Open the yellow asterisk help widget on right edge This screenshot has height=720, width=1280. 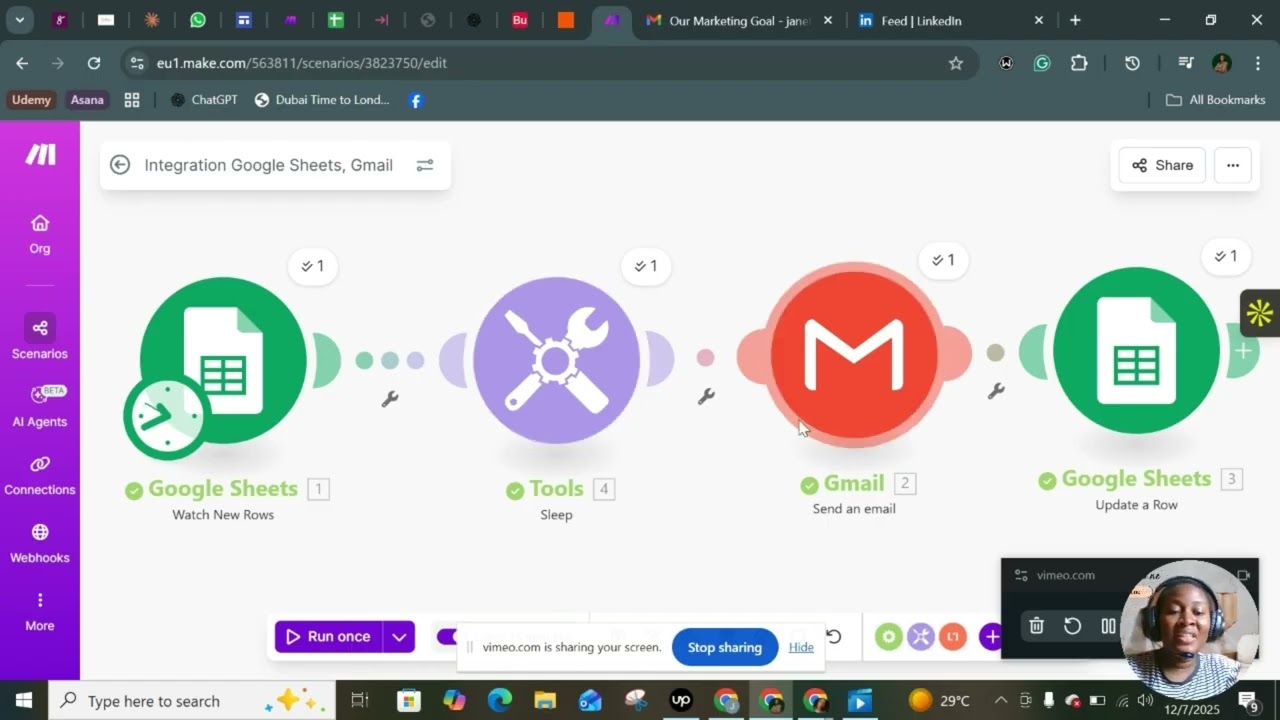click(1260, 313)
